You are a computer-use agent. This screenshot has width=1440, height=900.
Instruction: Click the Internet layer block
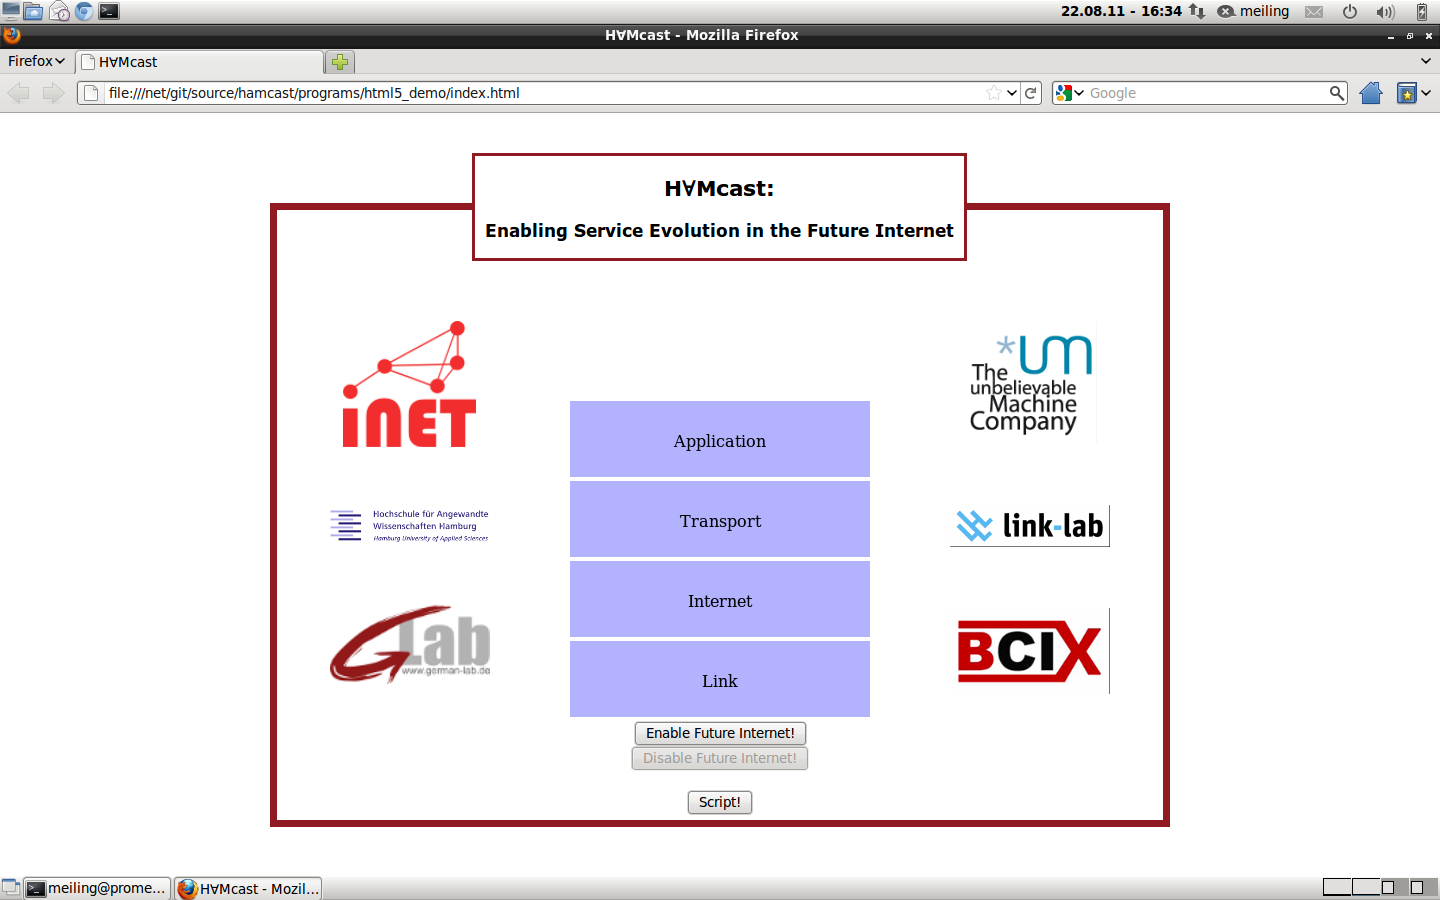720,599
